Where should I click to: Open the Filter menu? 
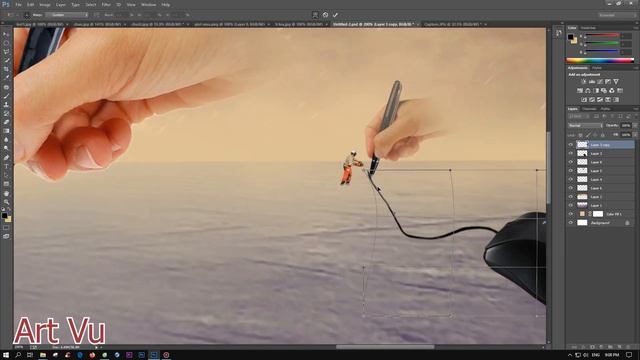pyautogui.click(x=106, y=4)
